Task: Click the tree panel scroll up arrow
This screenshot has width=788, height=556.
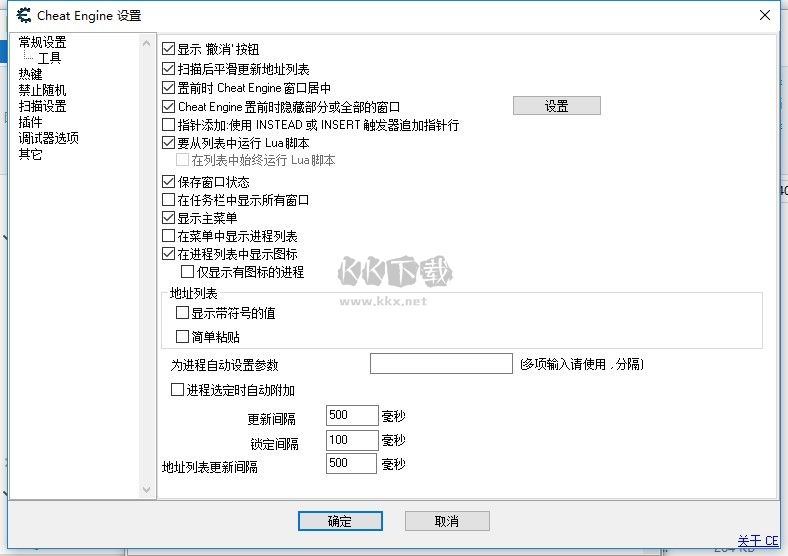Action: click(146, 43)
